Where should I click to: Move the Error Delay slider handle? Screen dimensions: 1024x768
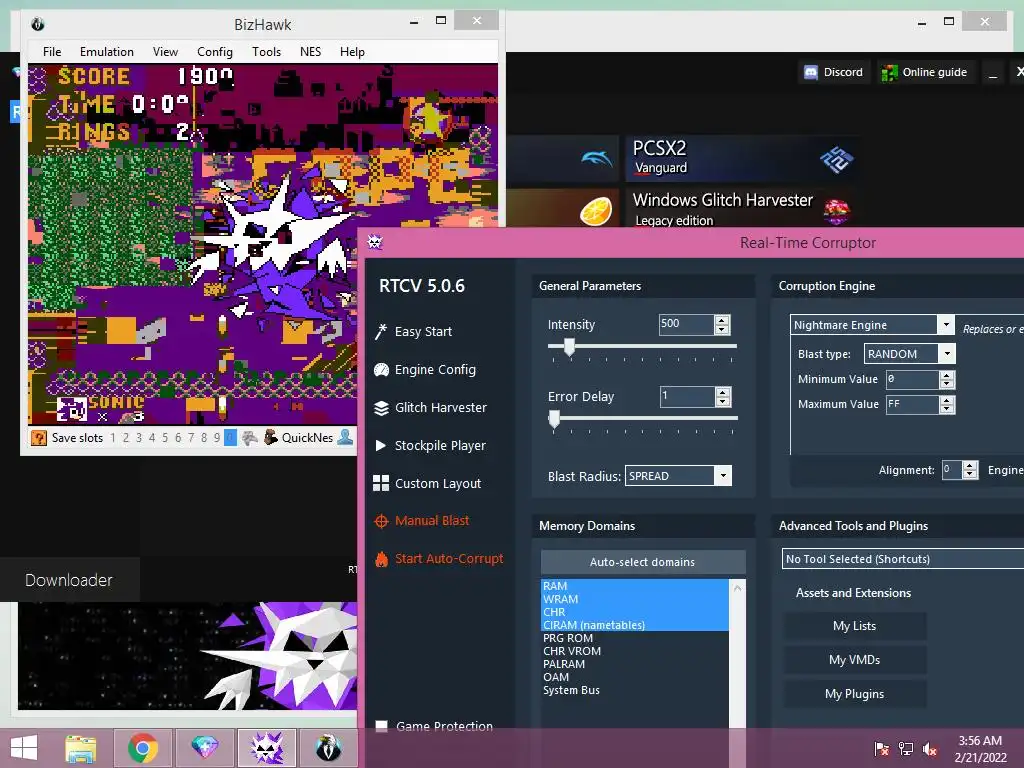point(554,419)
